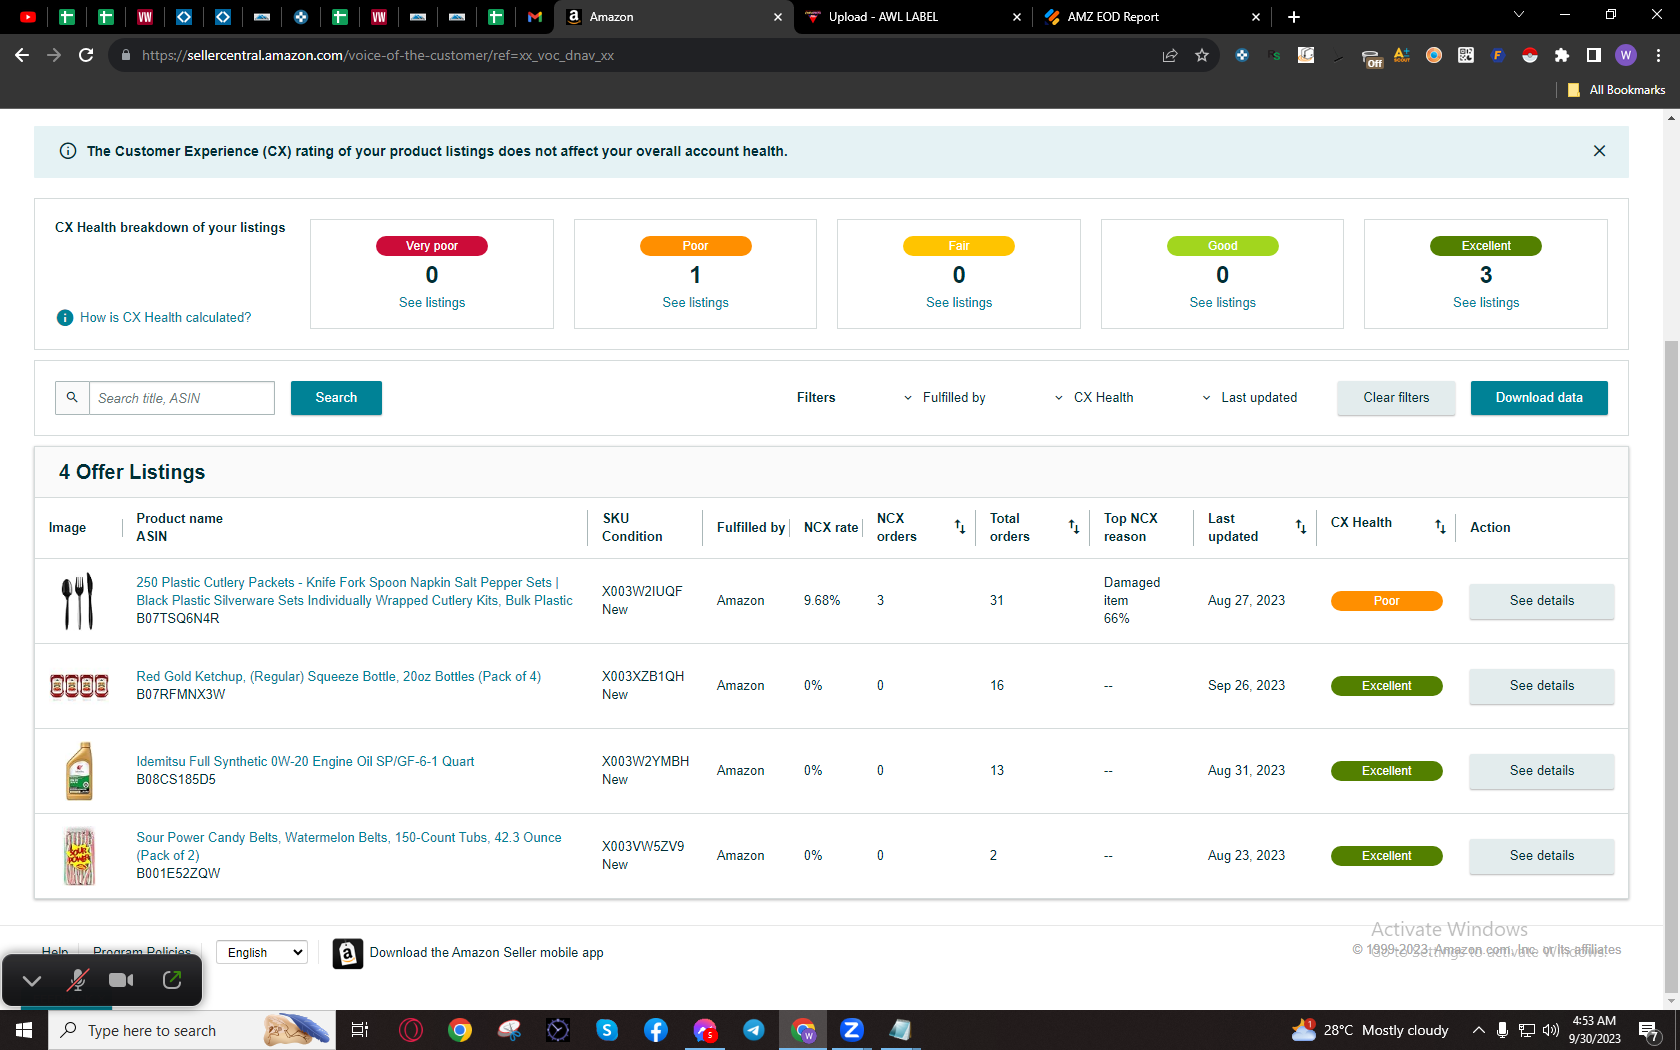The image size is (1680, 1050).
Task: Click the share screen icon in overlay
Action: tap(172, 981)
